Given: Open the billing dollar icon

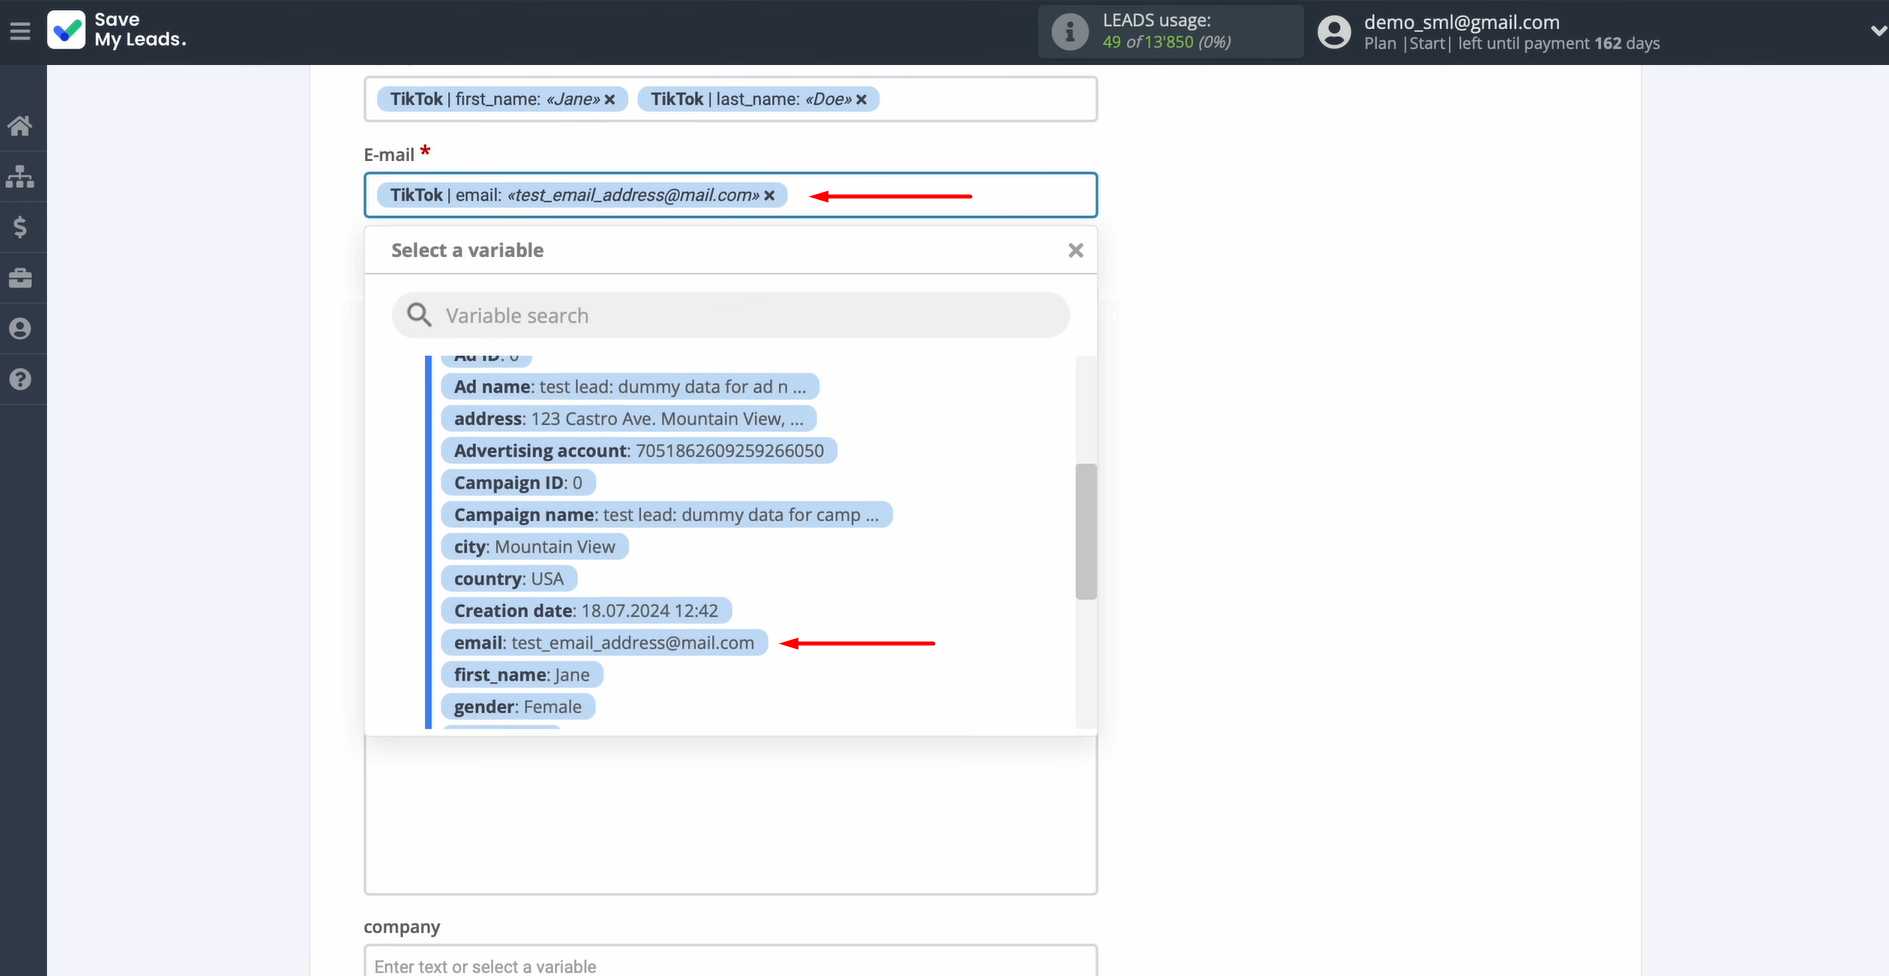Looking at the screenshot, I should pos(20,228).
